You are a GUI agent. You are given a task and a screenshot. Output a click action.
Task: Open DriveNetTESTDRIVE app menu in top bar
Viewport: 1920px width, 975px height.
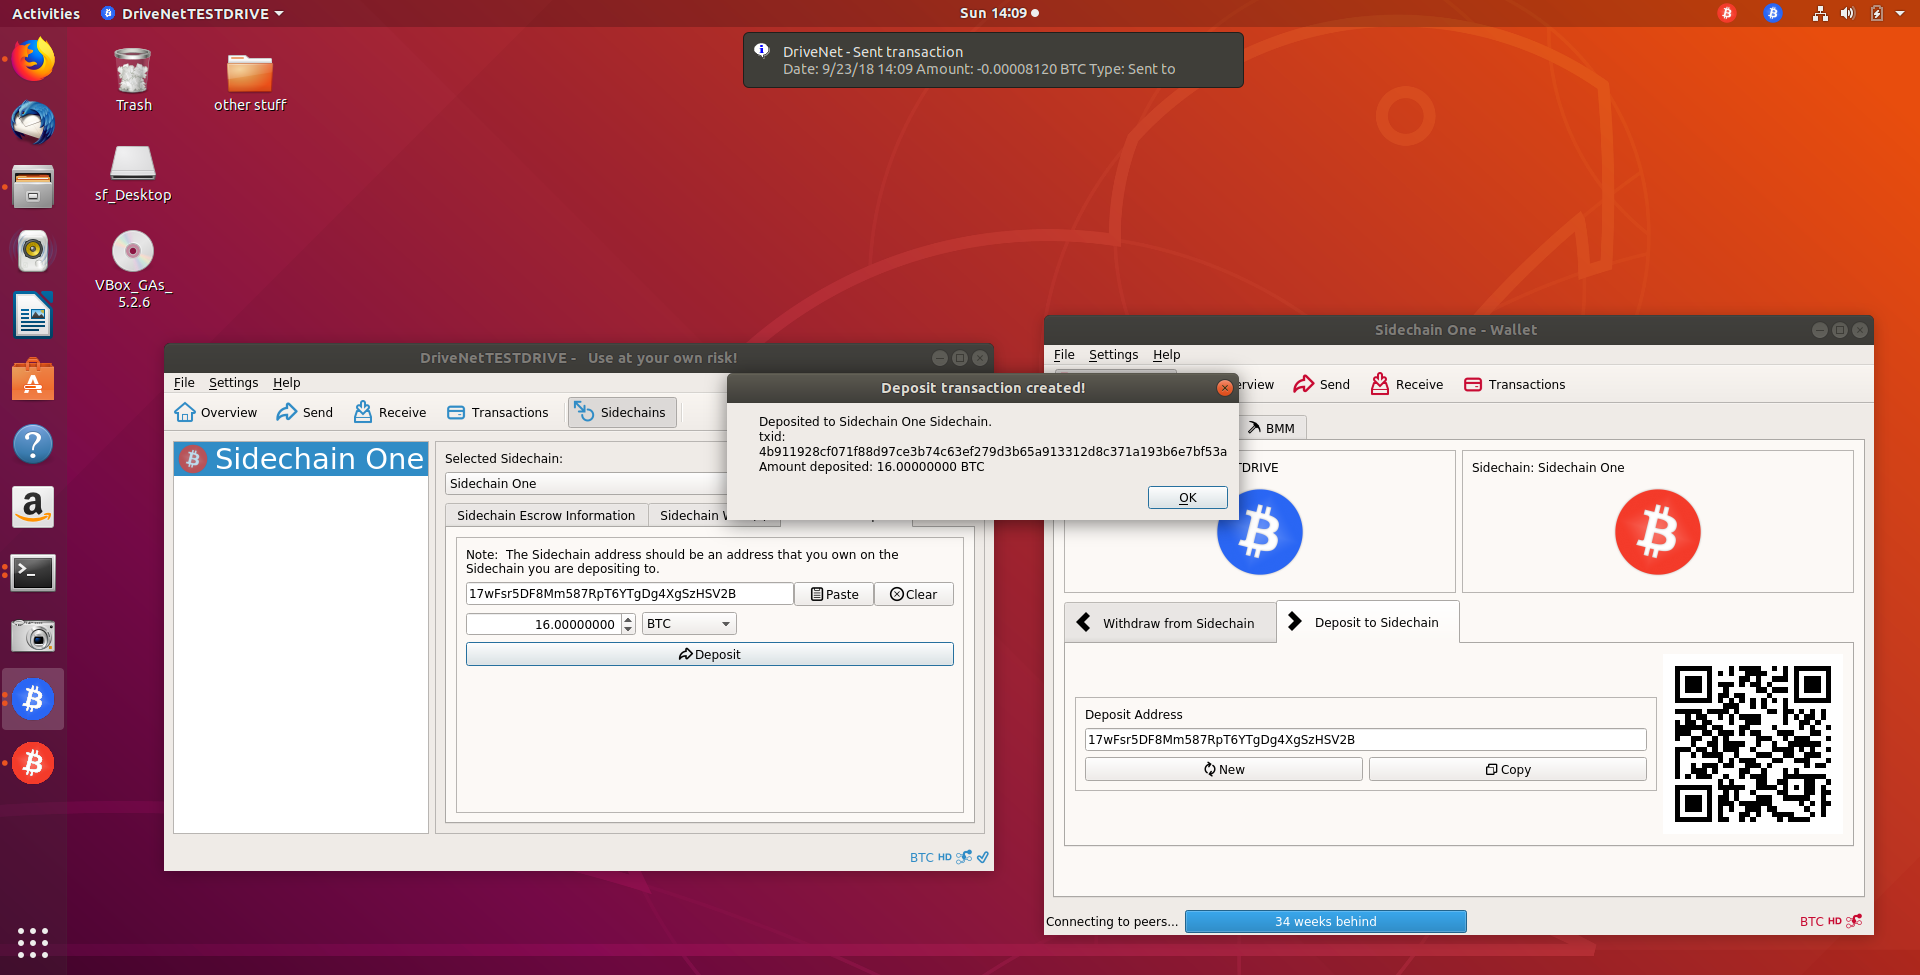[x=193, y=13]
